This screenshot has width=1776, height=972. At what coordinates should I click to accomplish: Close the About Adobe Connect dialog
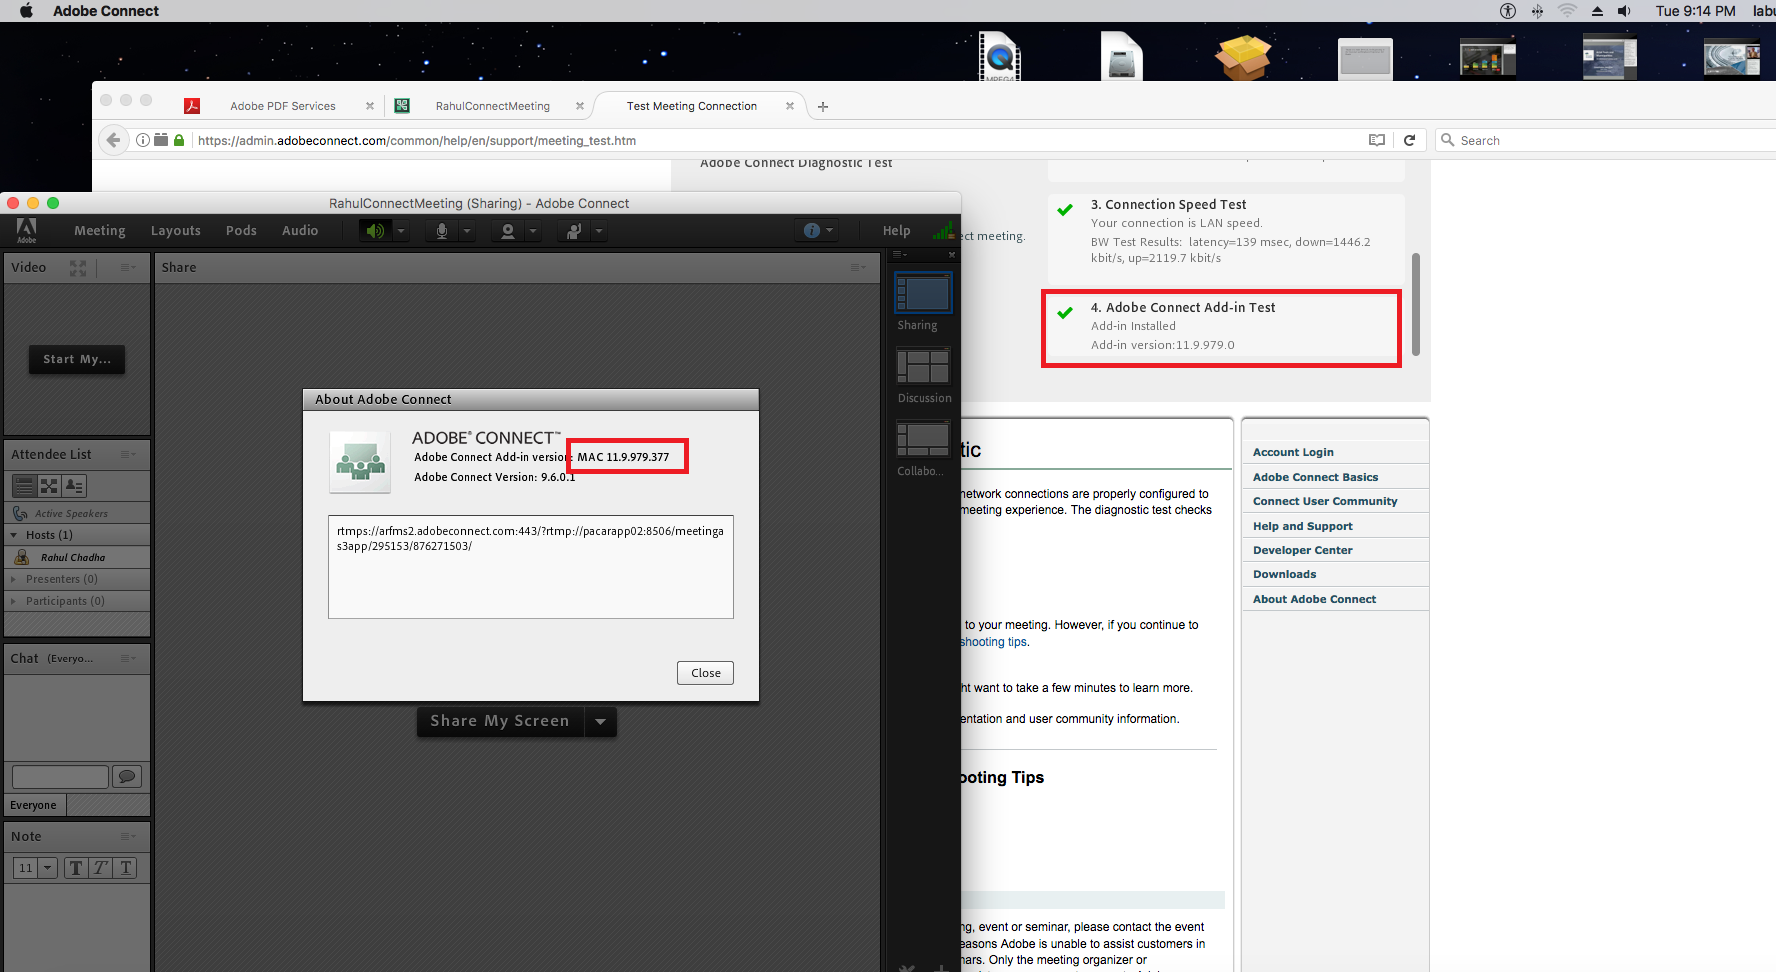click(x=705, y=673)
